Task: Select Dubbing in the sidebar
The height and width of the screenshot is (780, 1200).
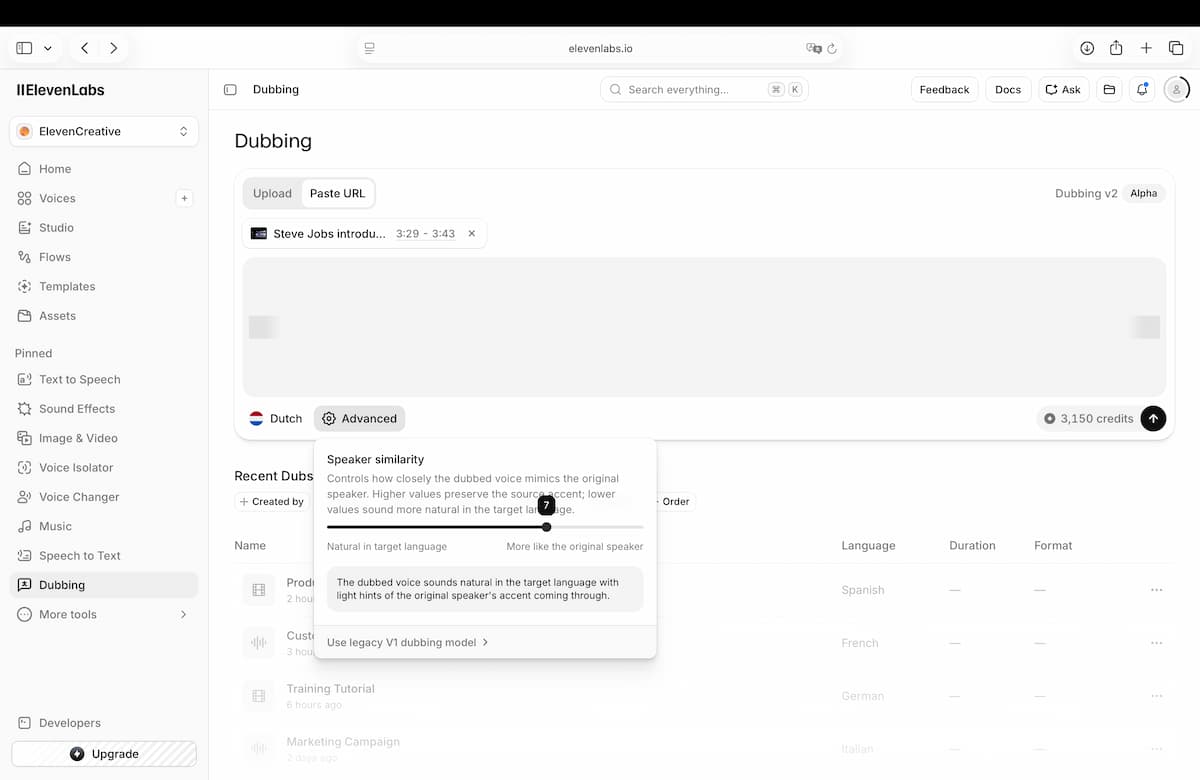Action: tap(104, 585)
